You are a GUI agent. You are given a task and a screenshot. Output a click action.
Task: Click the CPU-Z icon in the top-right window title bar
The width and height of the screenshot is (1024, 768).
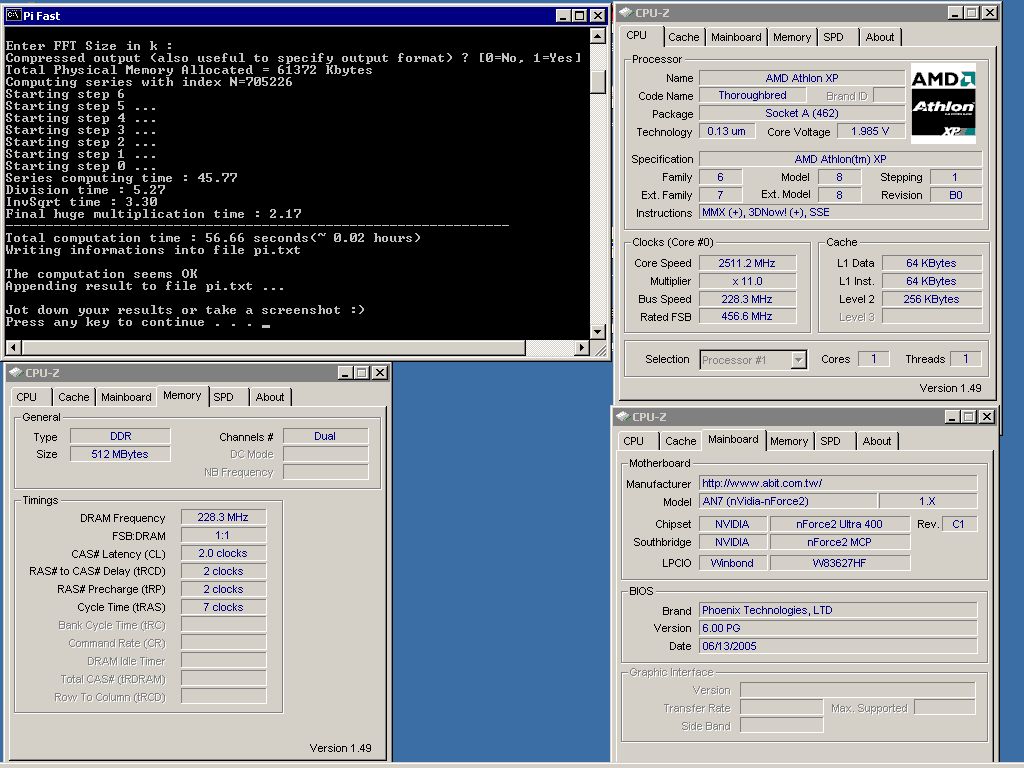coord(625,12)
